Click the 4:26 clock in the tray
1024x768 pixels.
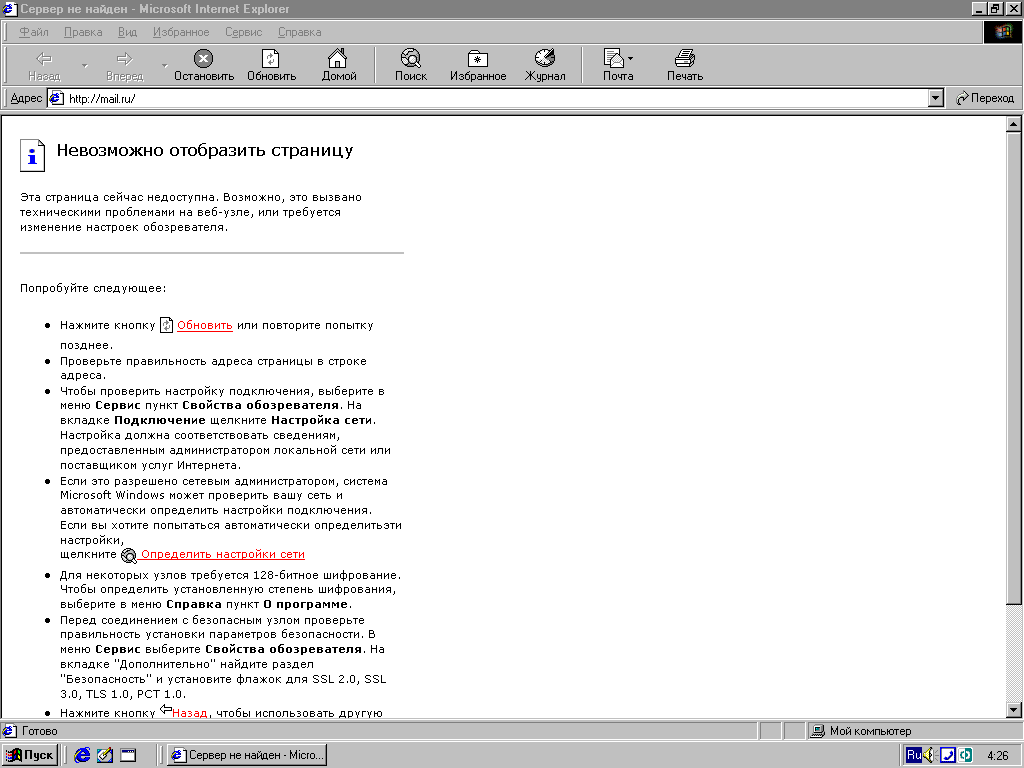tap(997, 756)
